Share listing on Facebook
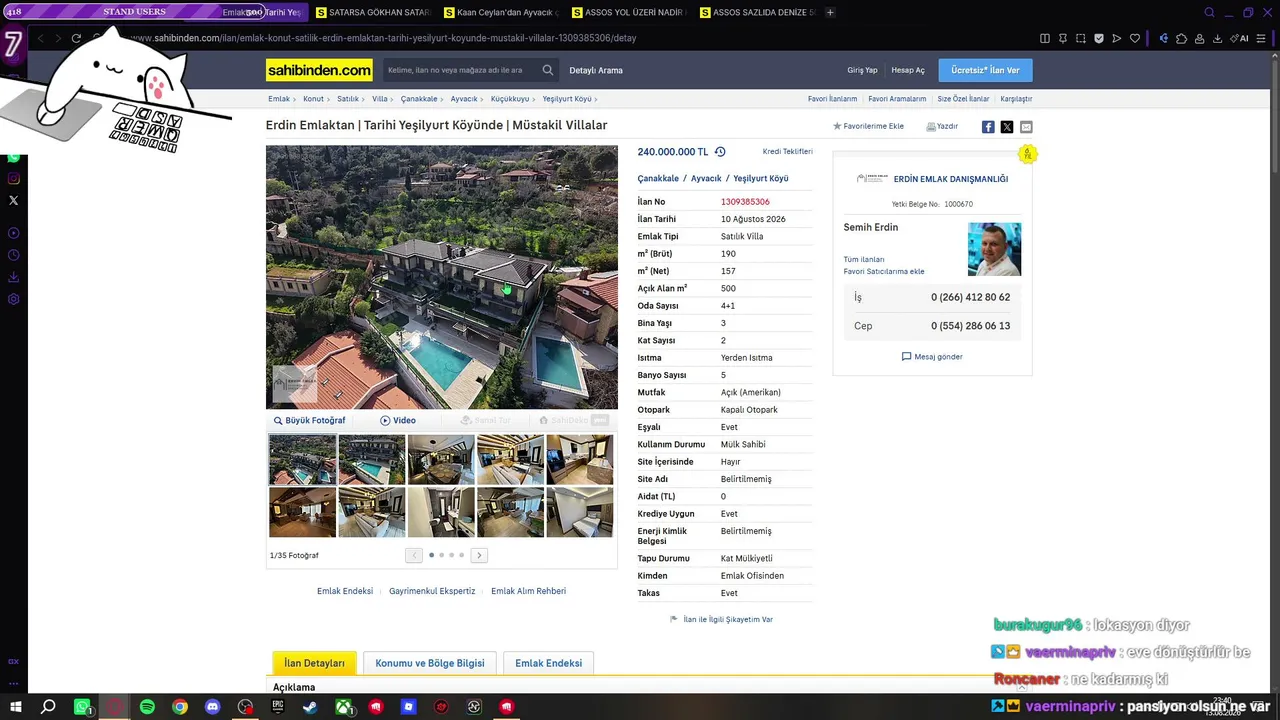Viewport: 1280px width, 720px height. (988, 127)
